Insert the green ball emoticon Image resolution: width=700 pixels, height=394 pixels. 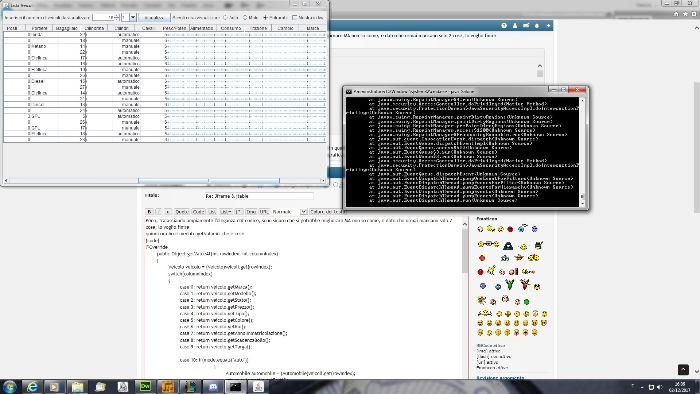526,302
